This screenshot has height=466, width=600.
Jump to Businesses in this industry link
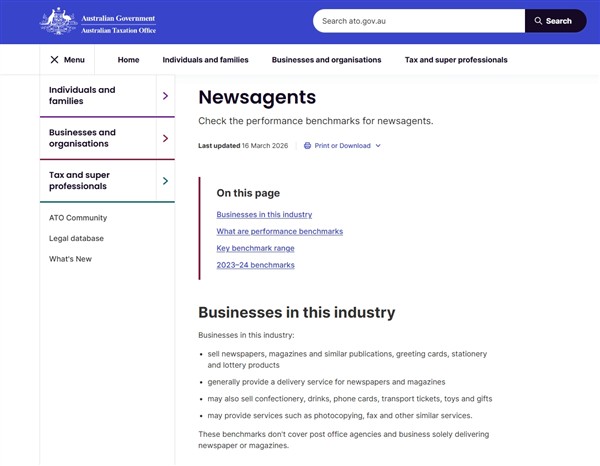[x=264, y=214]
